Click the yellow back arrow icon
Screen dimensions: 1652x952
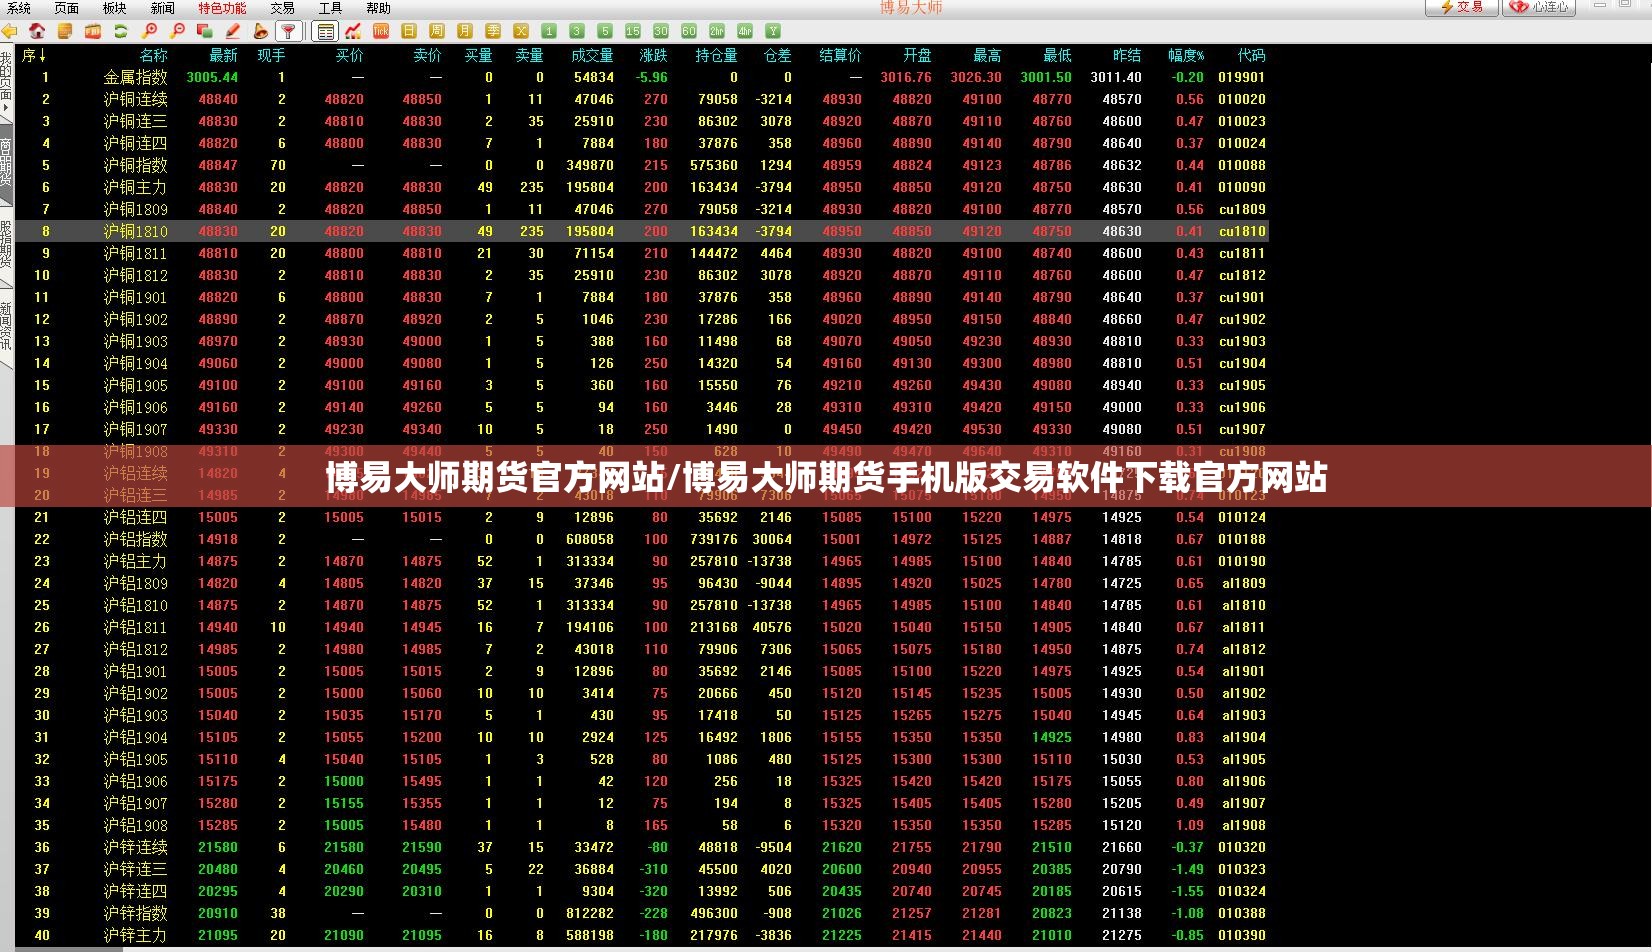point(9,31)
